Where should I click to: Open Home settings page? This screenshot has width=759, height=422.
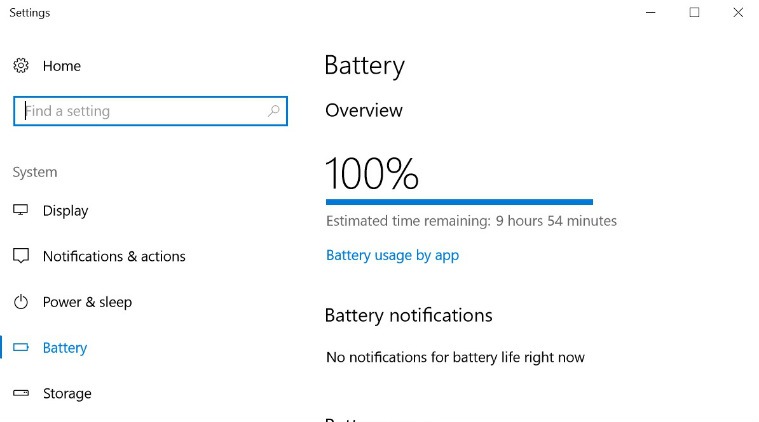61,66
